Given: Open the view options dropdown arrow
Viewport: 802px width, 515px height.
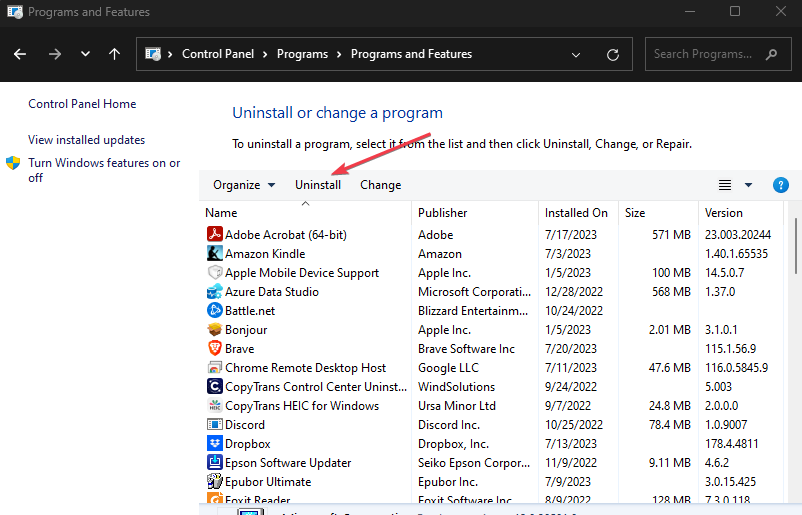Looking at the screenshot, I should pyautogui.click(x=748, y=185).
